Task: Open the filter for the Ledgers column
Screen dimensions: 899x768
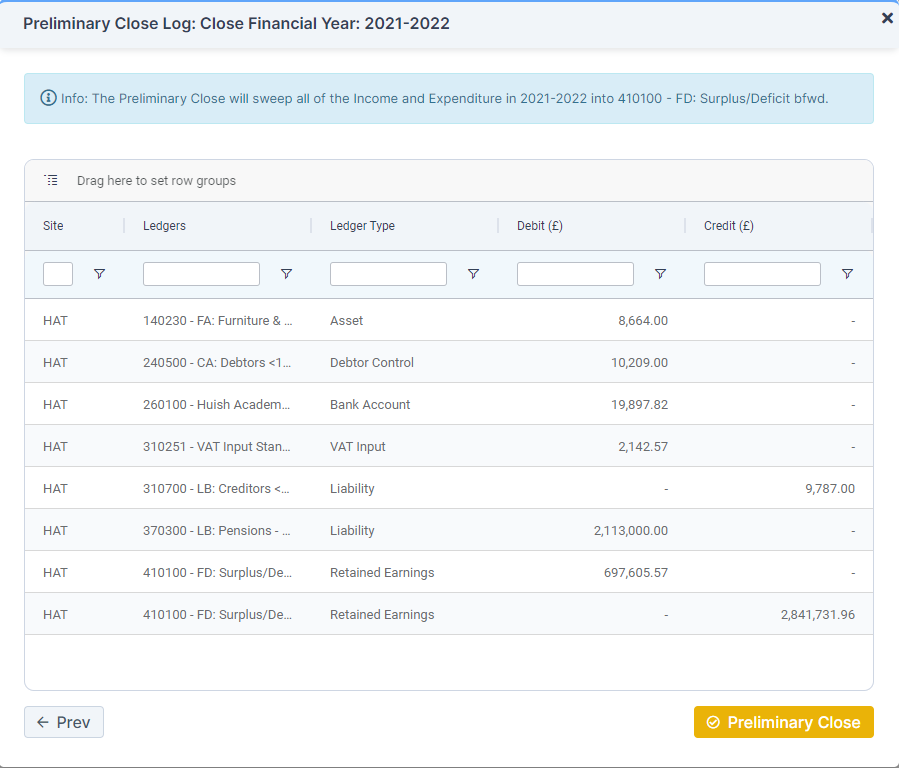Action: click(286, 273)
